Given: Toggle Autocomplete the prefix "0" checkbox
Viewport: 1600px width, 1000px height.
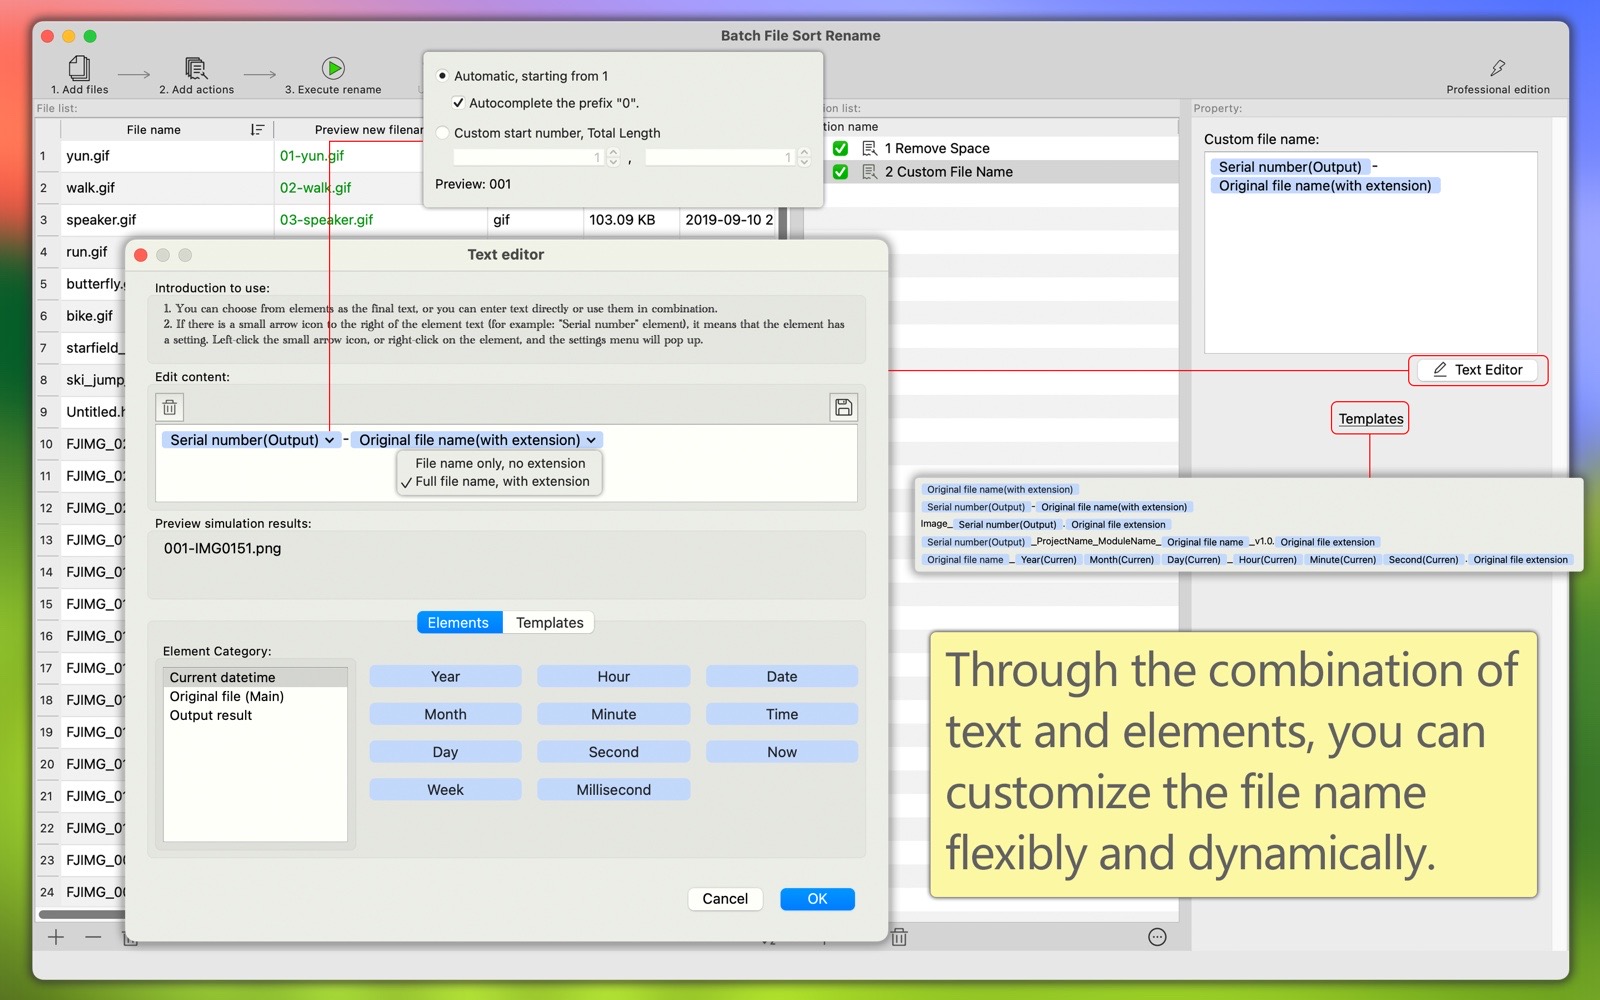Looking at the screenshot, I should [458, 103].
